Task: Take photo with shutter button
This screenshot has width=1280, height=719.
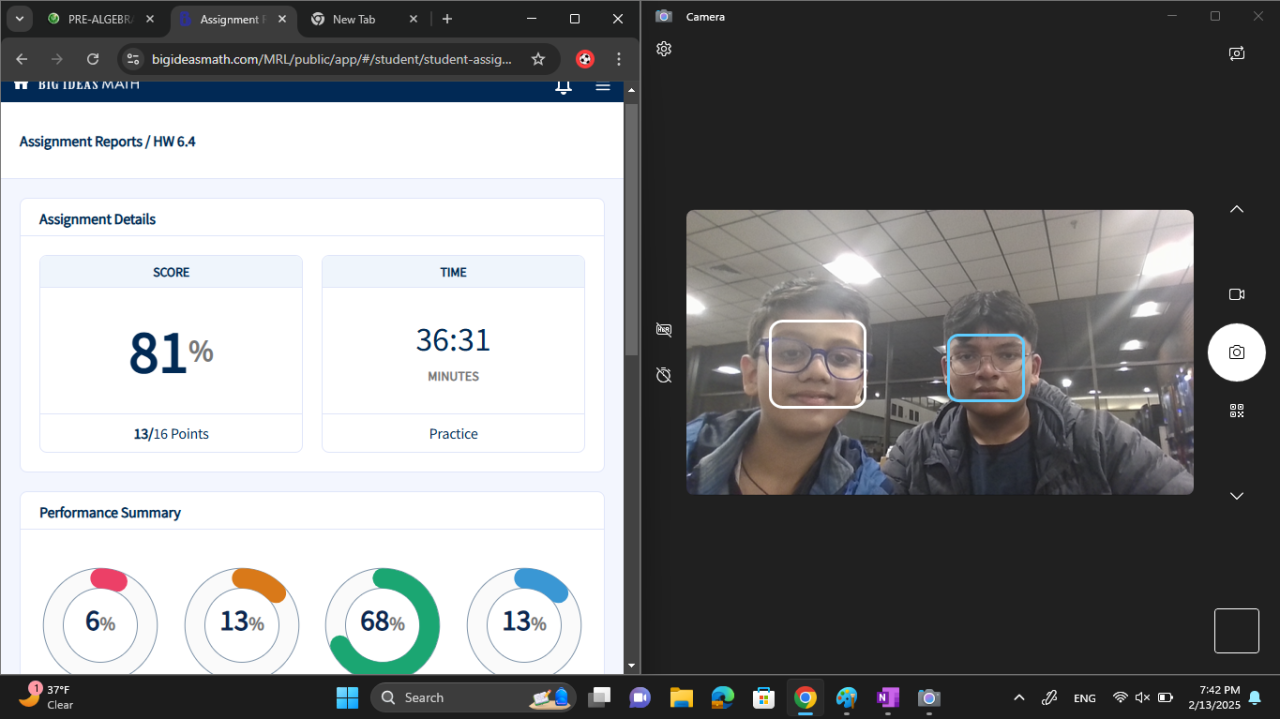Action: (x=1237, y=352)
